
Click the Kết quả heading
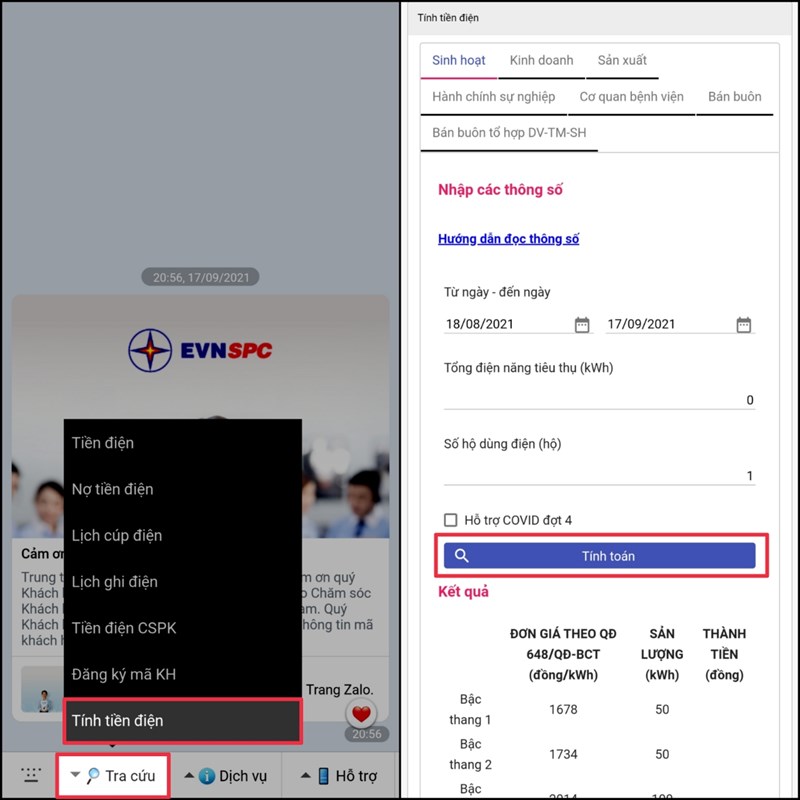(x=463, y=592)
